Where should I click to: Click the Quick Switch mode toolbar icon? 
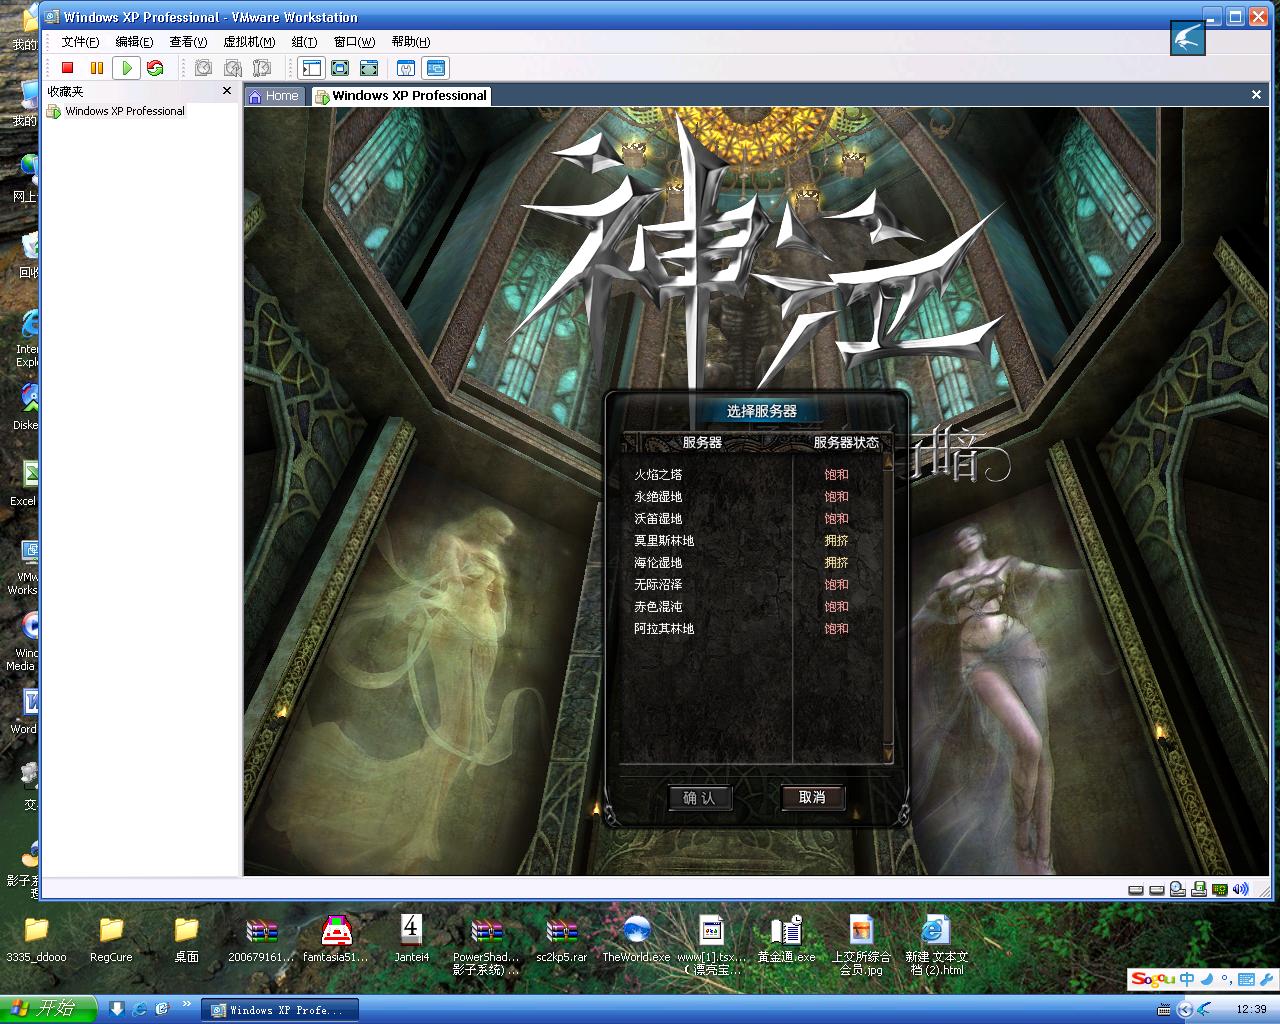tap(341, 68)
